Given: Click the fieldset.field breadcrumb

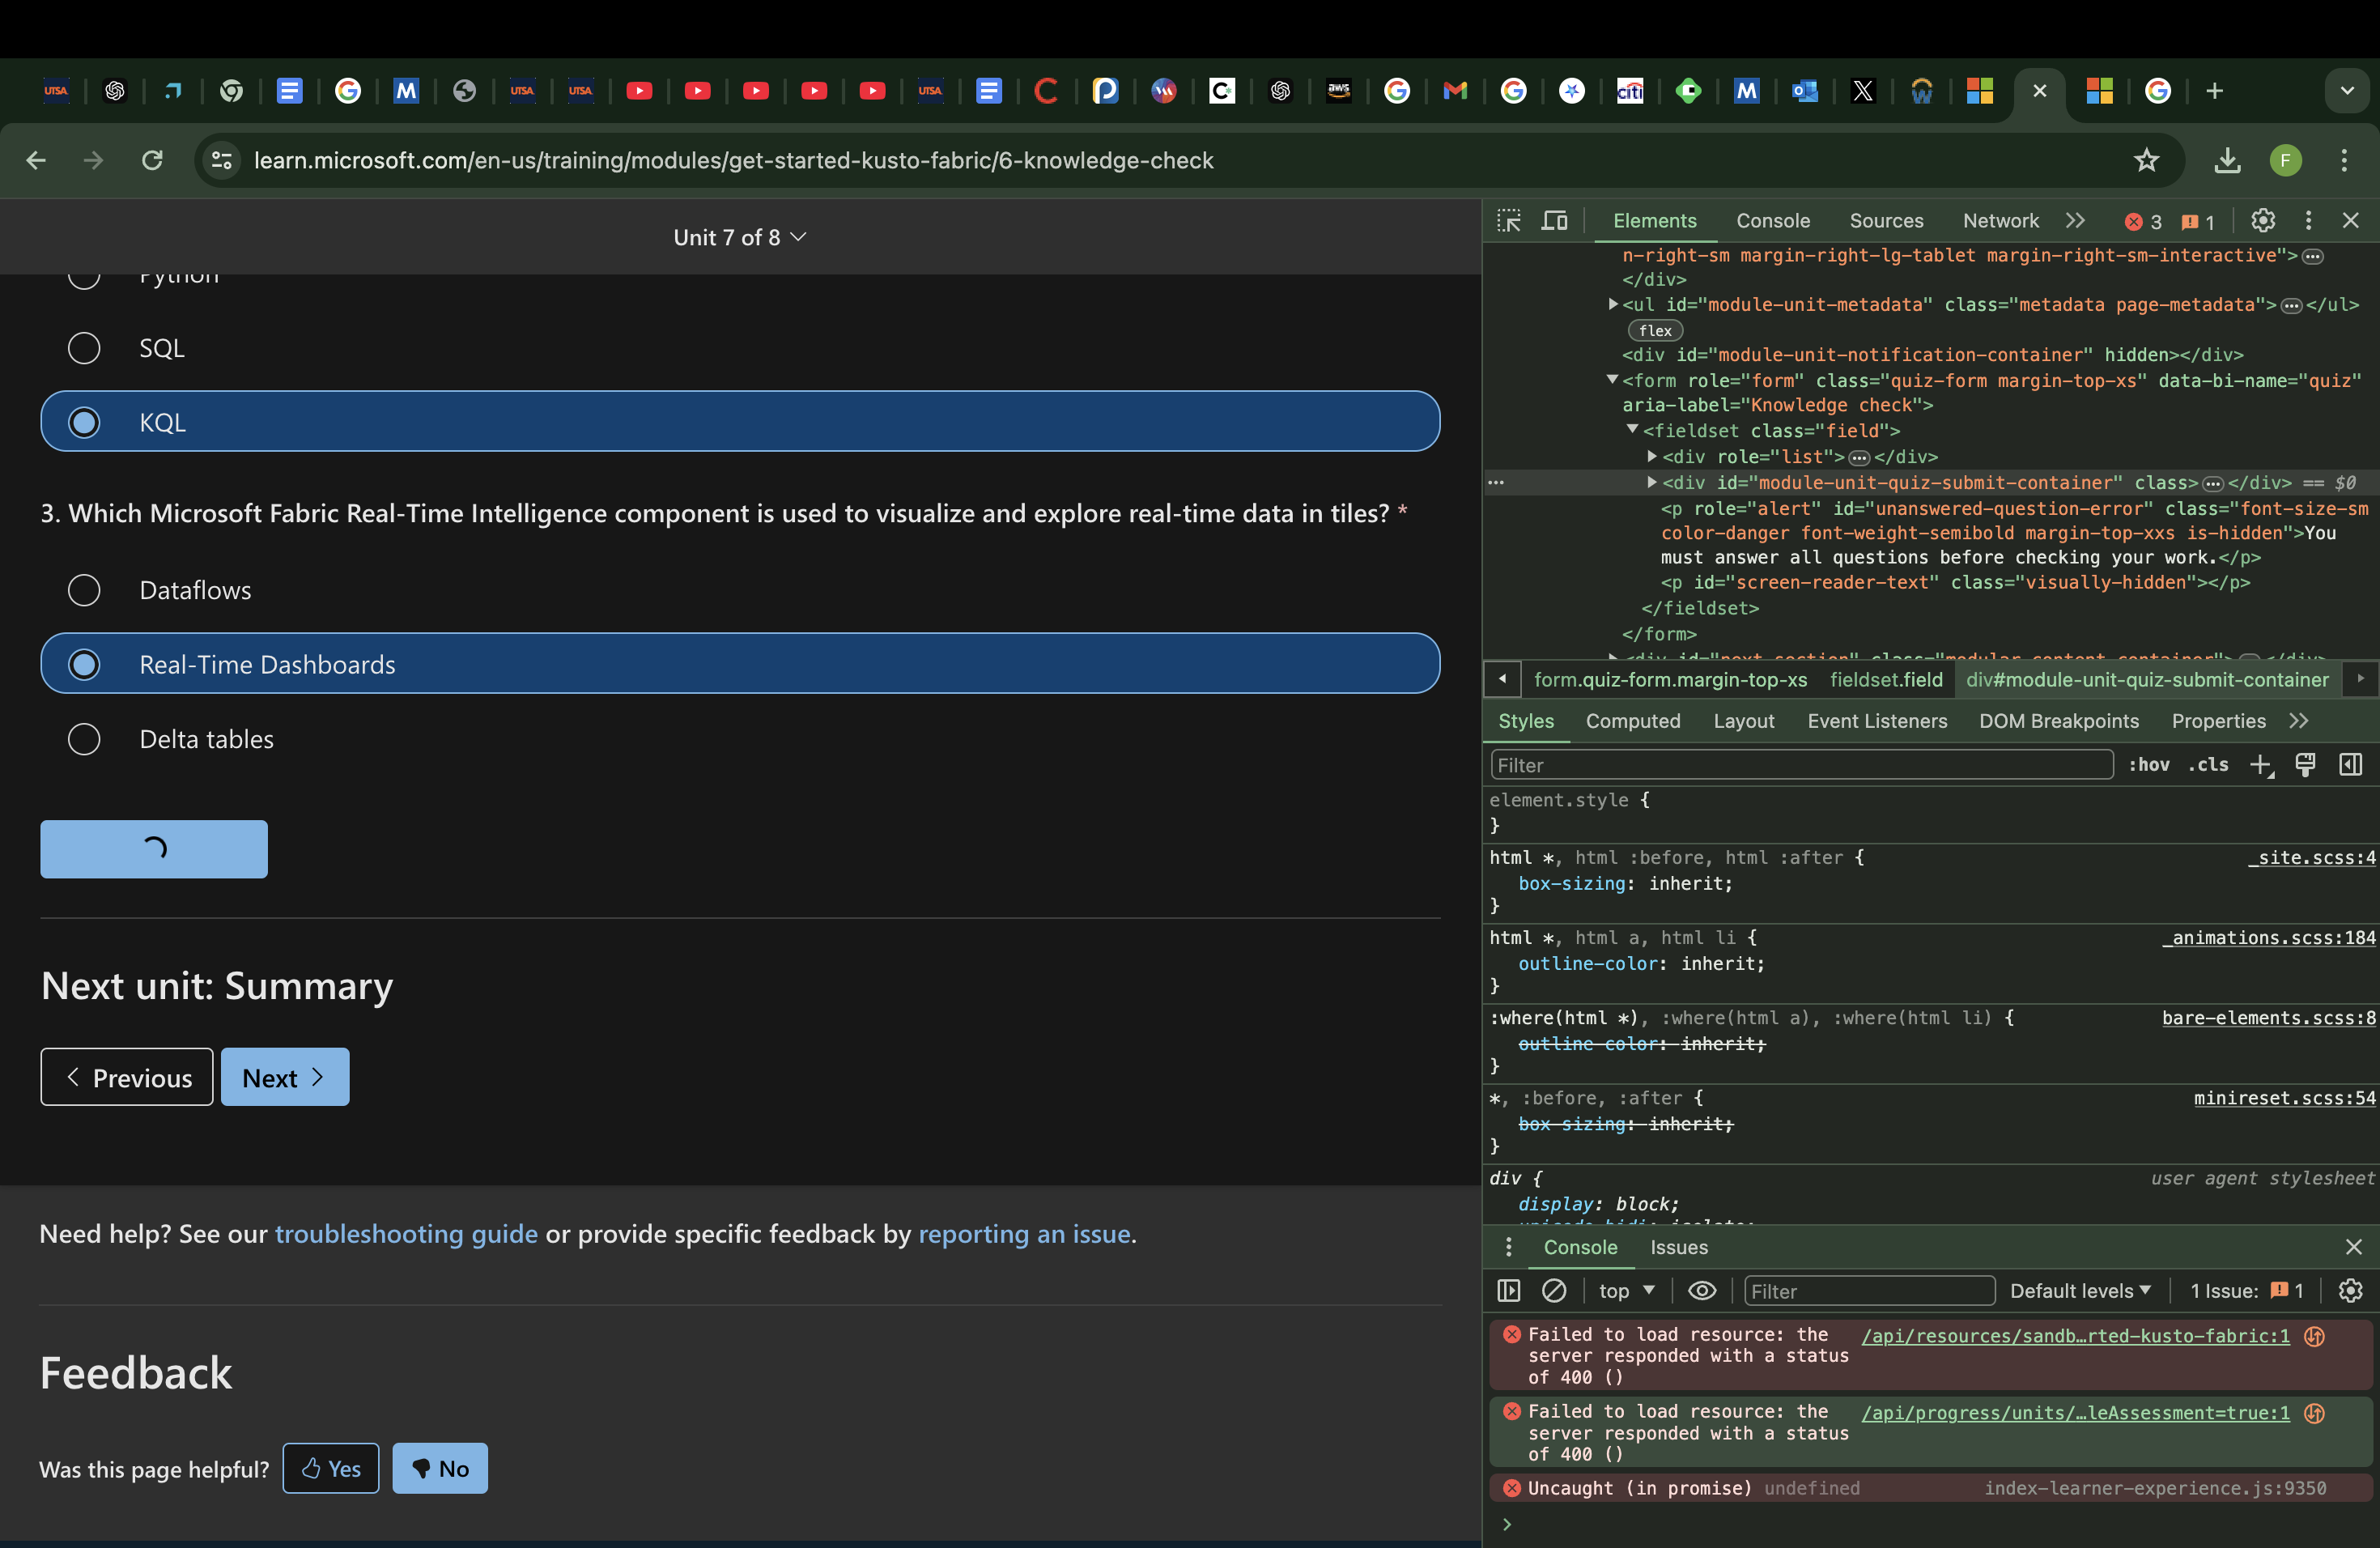Looking at the screenshot, I should [1886, 680].
